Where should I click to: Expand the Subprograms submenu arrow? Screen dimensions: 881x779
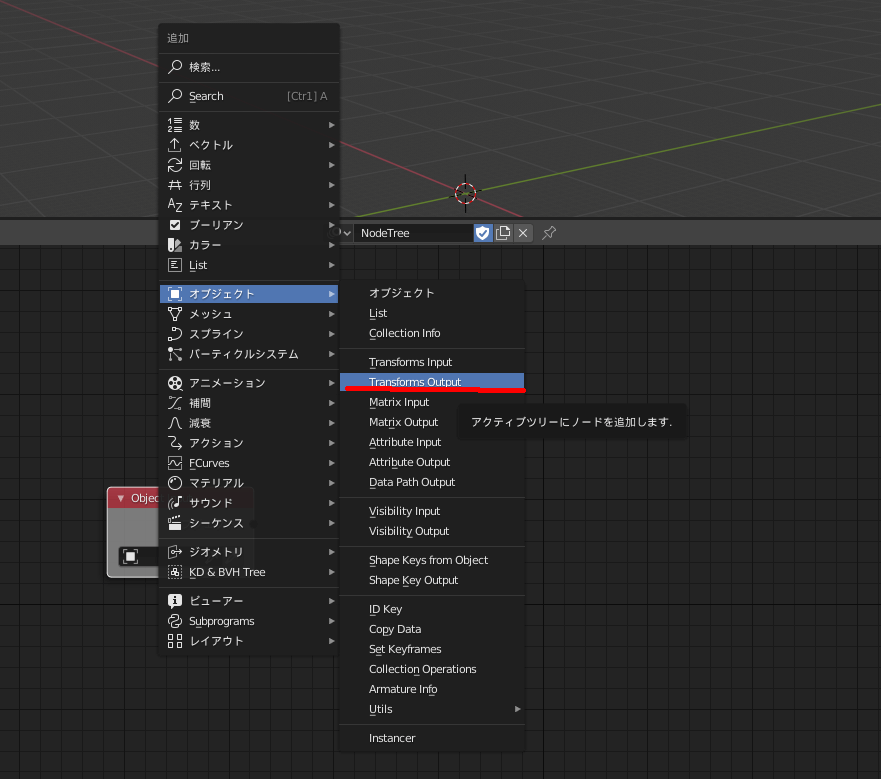tap(331, 621)
